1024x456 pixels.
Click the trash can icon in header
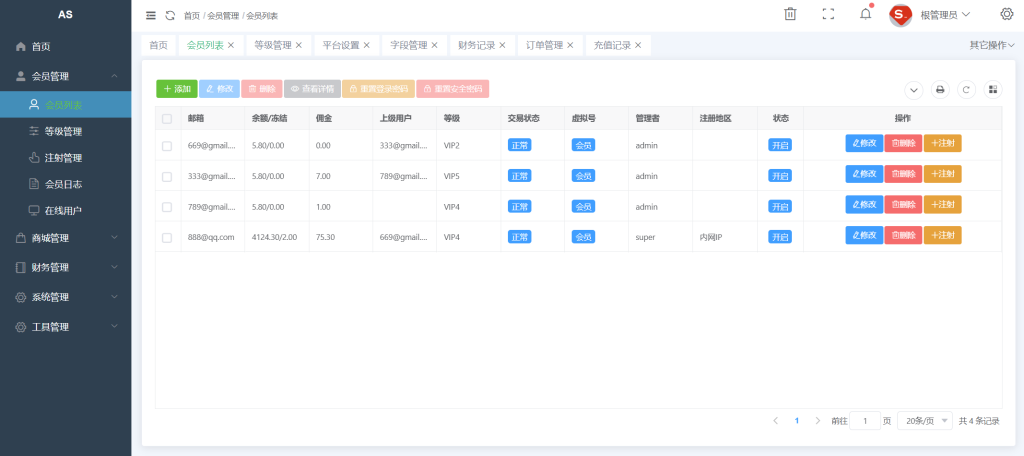coord(790,14)
